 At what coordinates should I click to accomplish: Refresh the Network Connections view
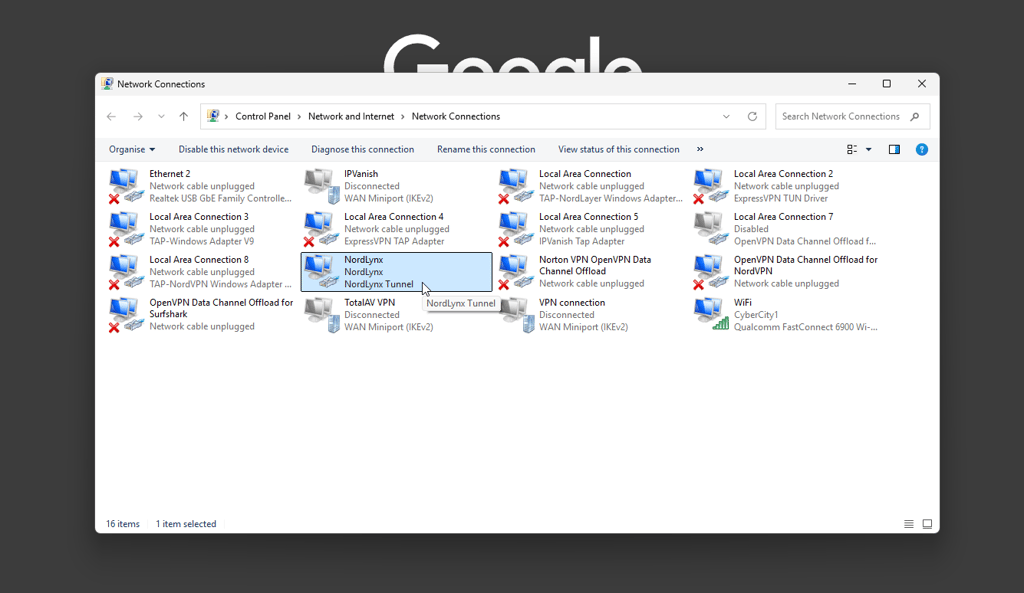point(752,116)
